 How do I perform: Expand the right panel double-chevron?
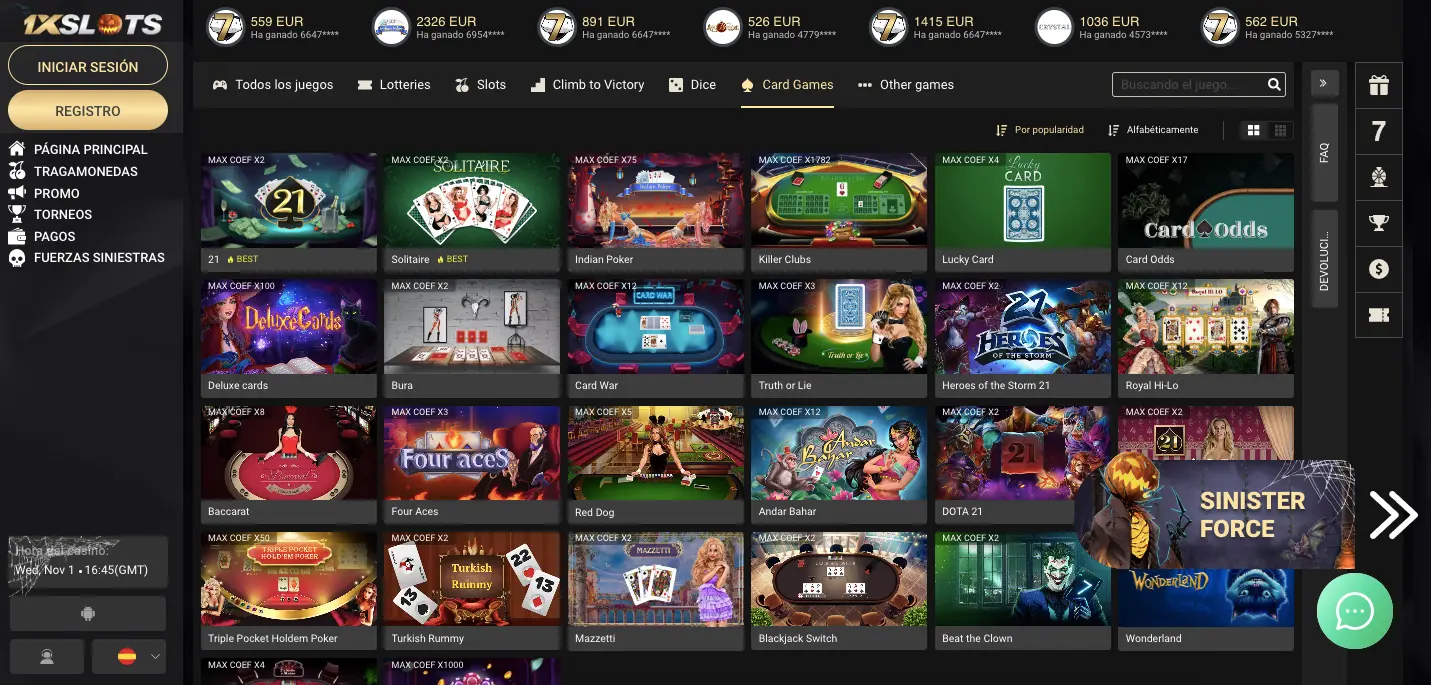1324,83
